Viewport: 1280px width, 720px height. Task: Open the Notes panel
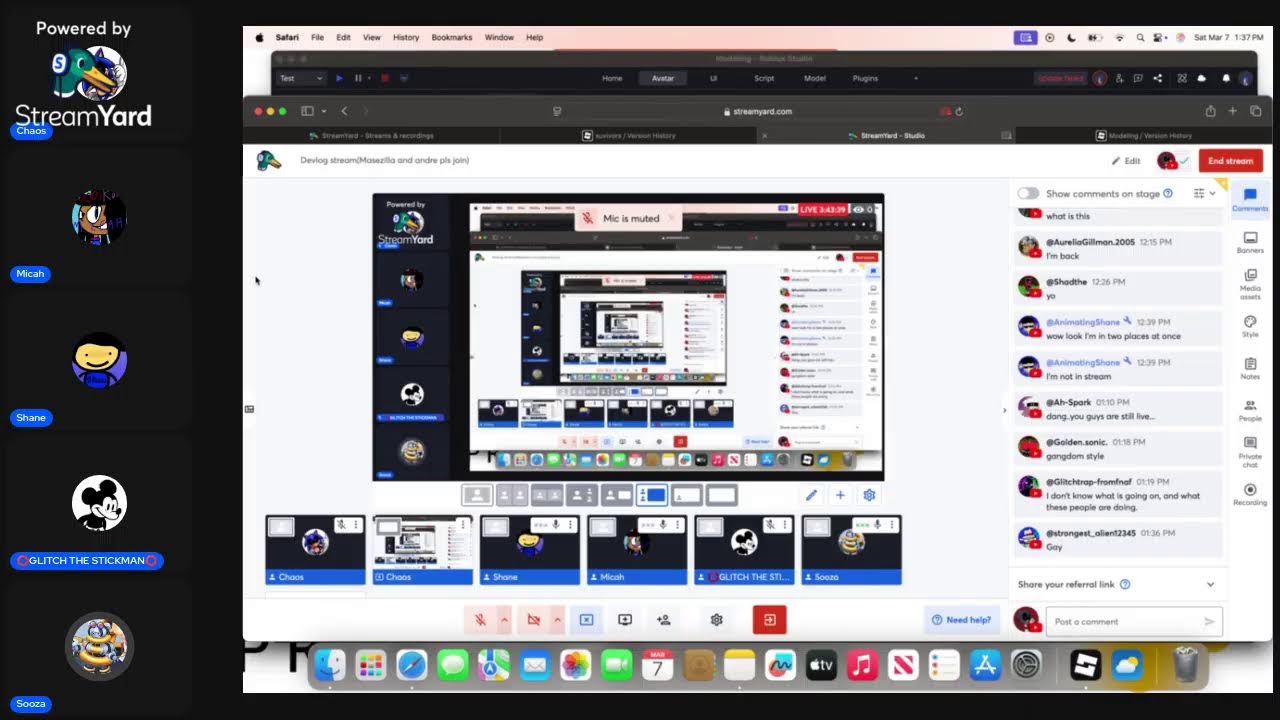coord(1249,369)
